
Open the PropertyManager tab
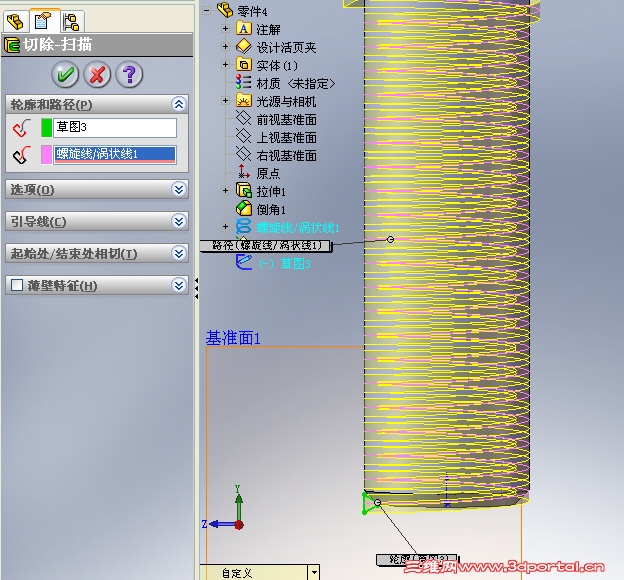click(44, 20)
